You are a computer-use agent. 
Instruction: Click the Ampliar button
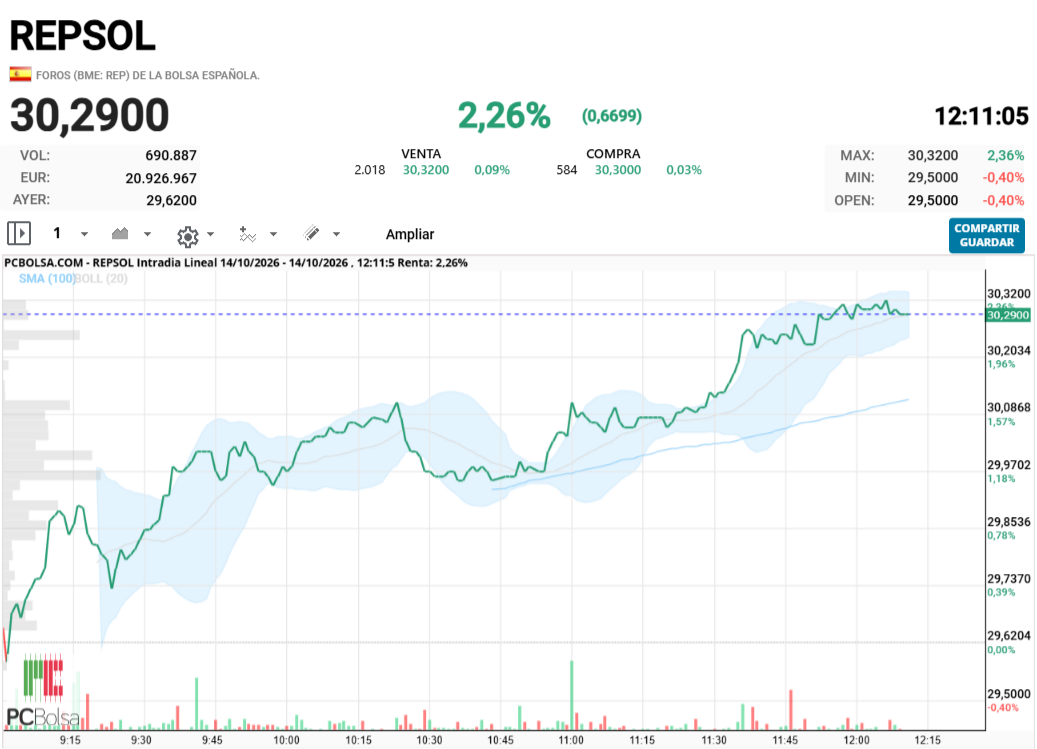(410, 234)
